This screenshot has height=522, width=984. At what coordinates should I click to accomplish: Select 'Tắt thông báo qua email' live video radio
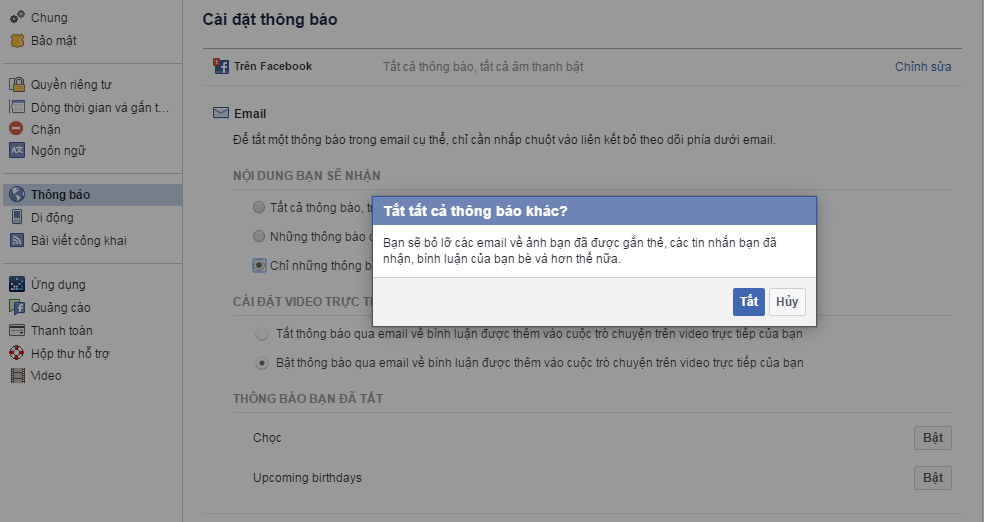[262, 333]
